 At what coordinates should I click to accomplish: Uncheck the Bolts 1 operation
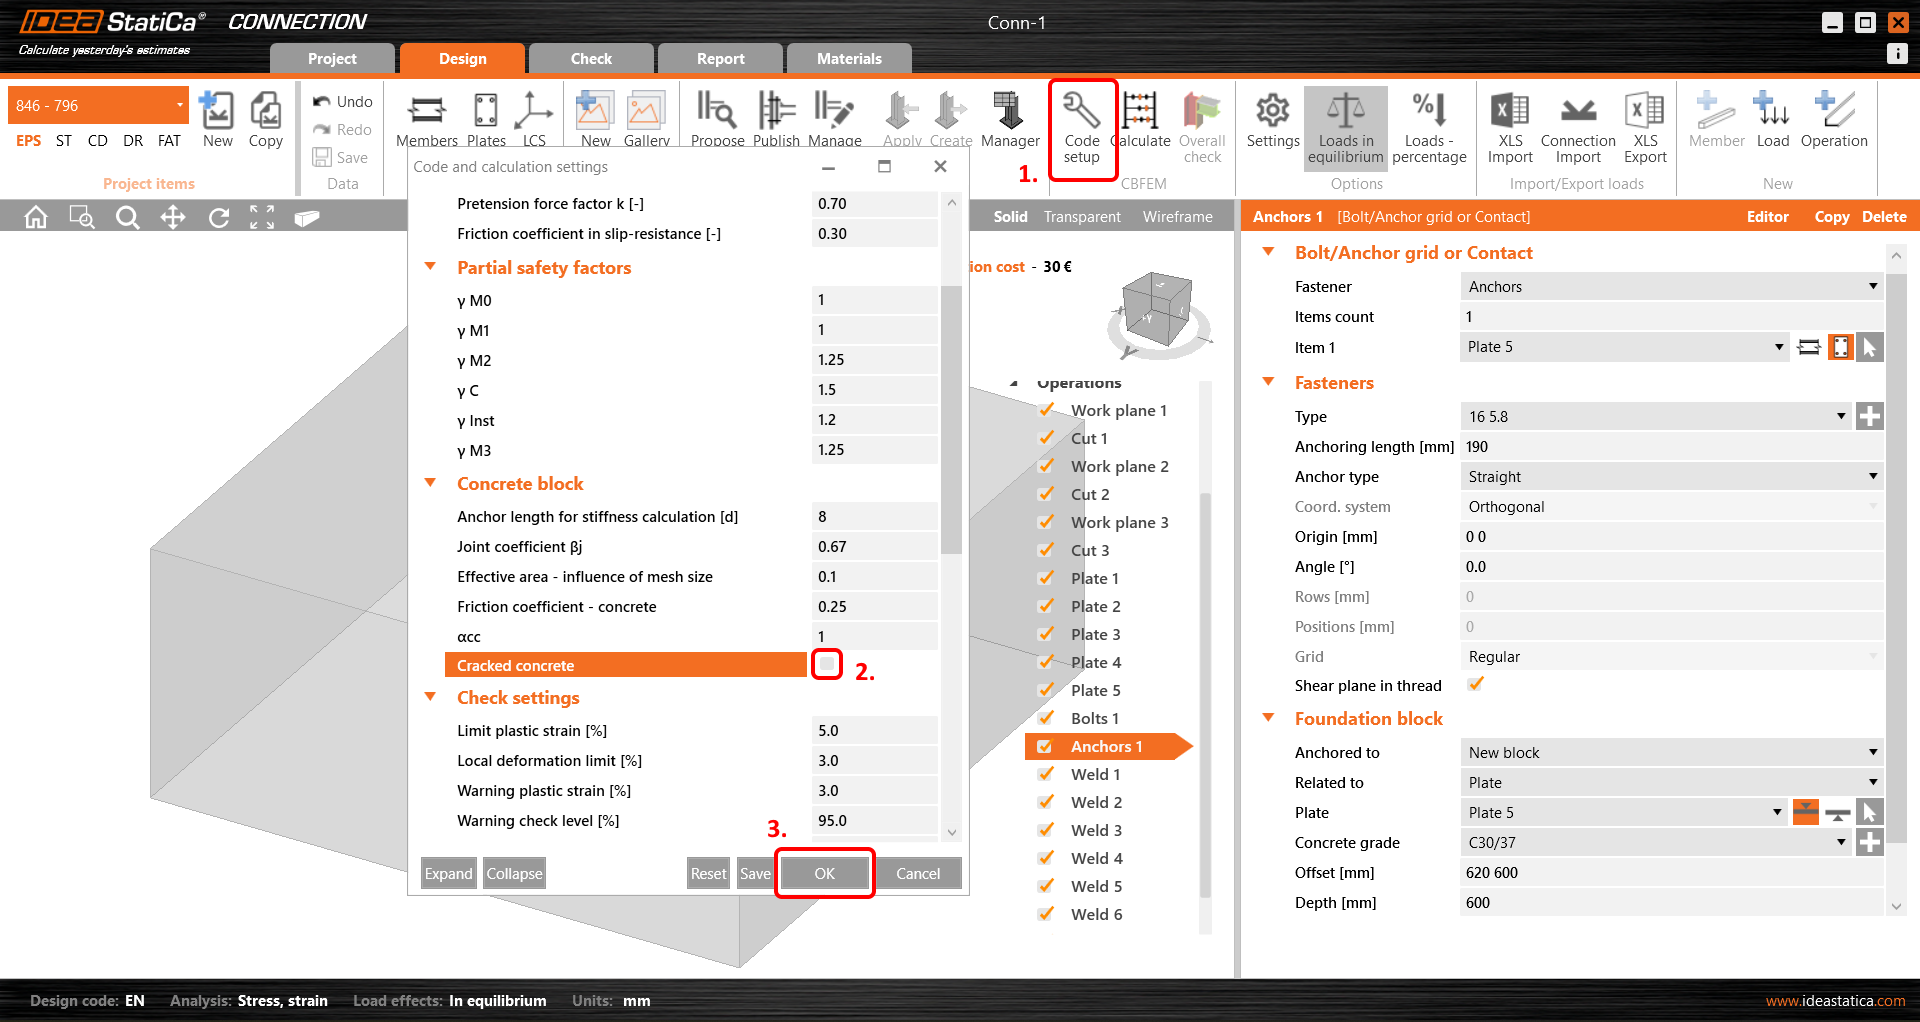click(x=1045, y=718)
